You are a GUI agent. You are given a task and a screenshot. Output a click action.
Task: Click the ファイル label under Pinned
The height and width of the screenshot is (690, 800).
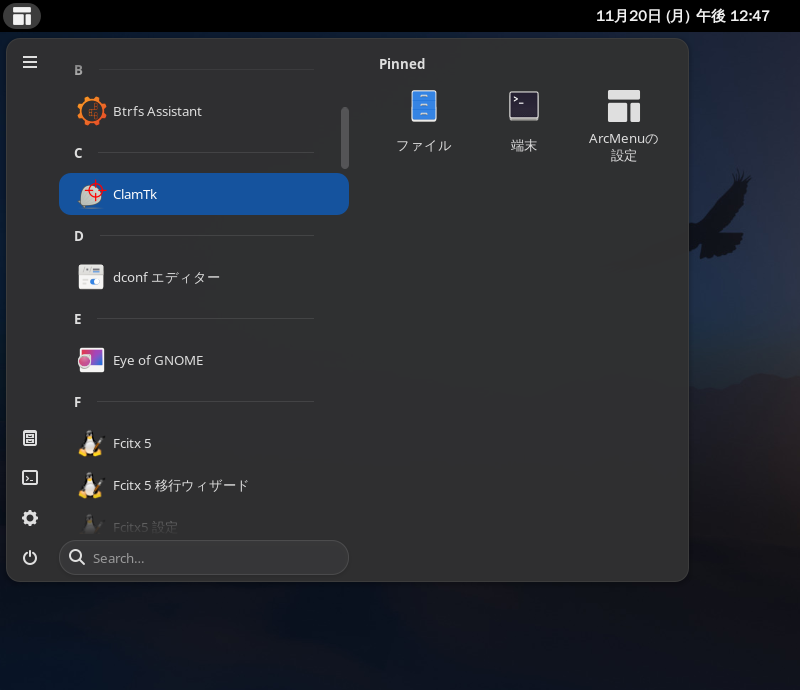[424, 146]
